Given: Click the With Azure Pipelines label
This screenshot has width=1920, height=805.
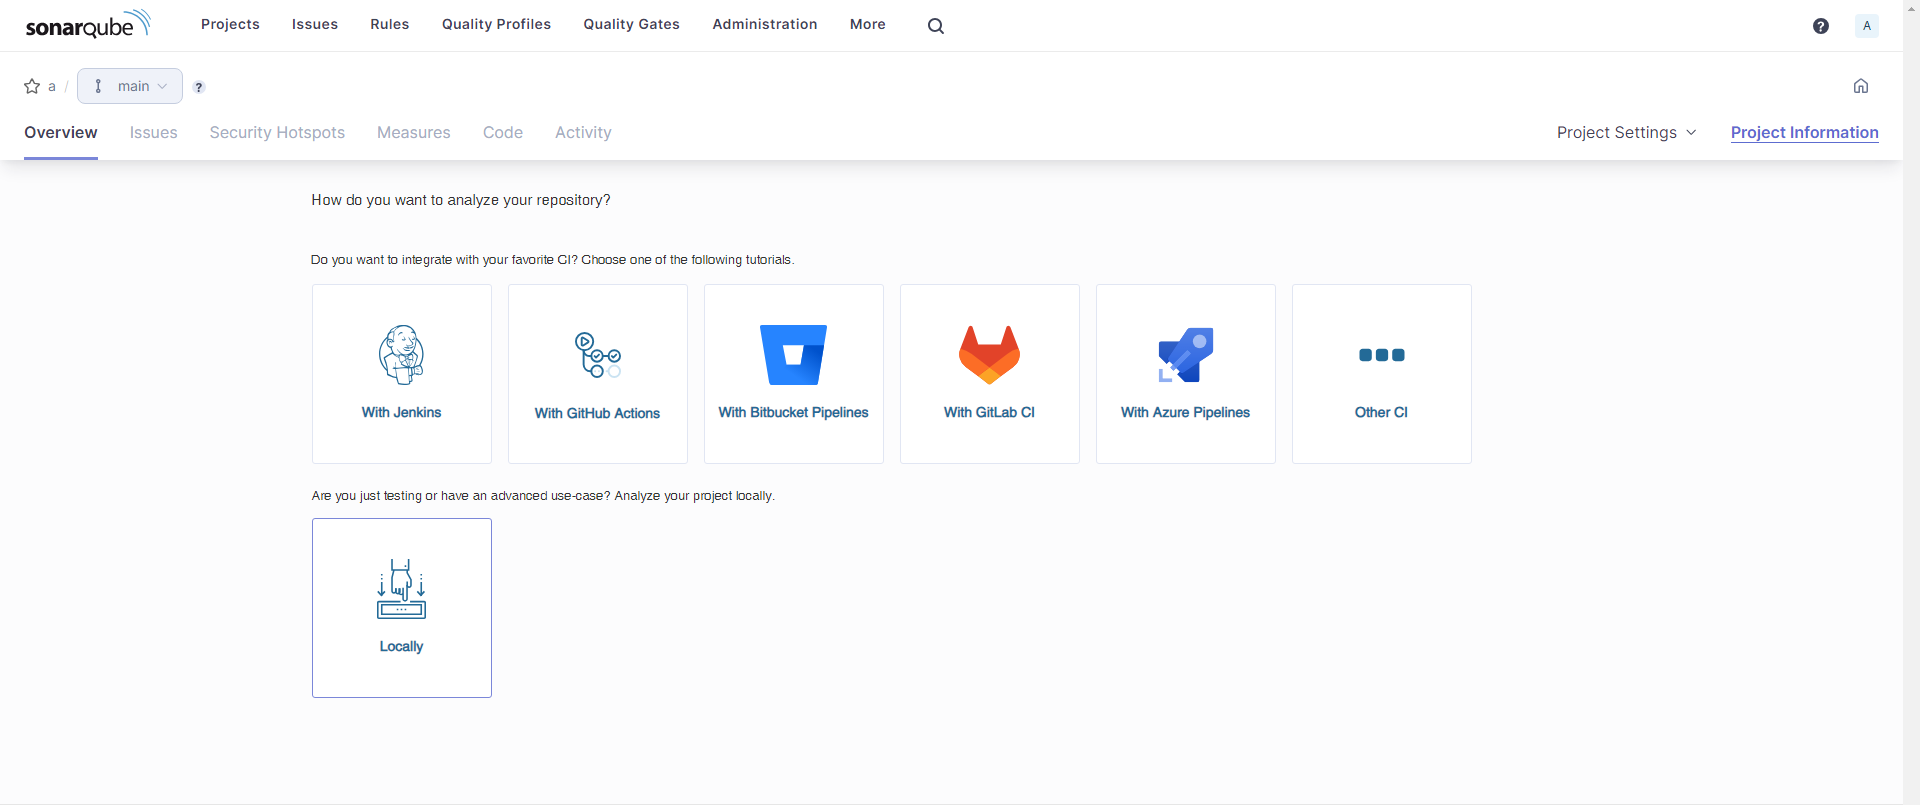Looking at the screenshot, I should click(x=1186, y=412).
